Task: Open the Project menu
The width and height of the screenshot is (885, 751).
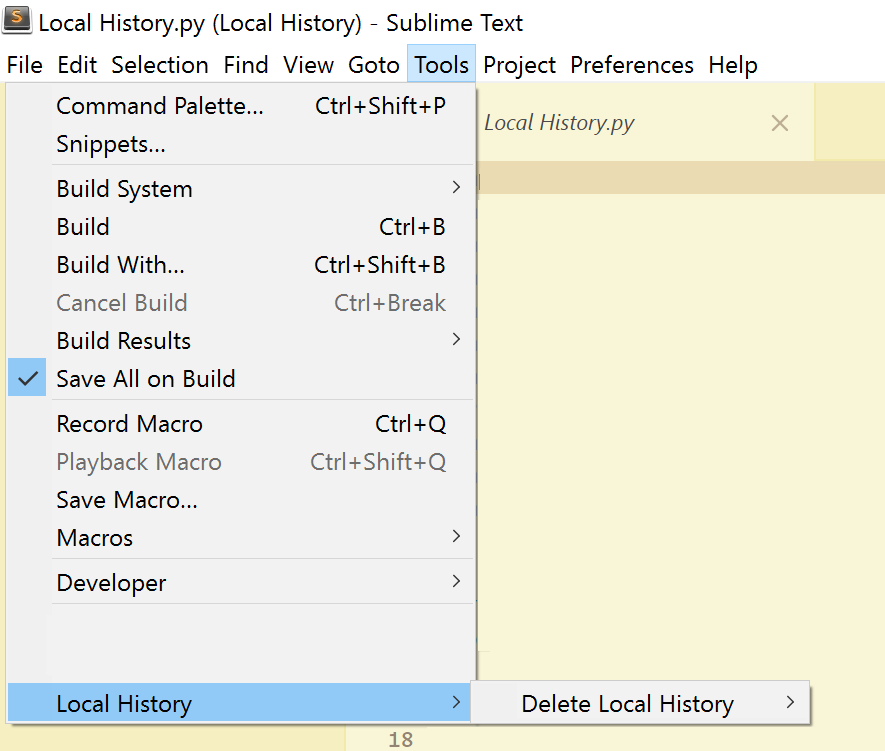Action: coord(519,65)
